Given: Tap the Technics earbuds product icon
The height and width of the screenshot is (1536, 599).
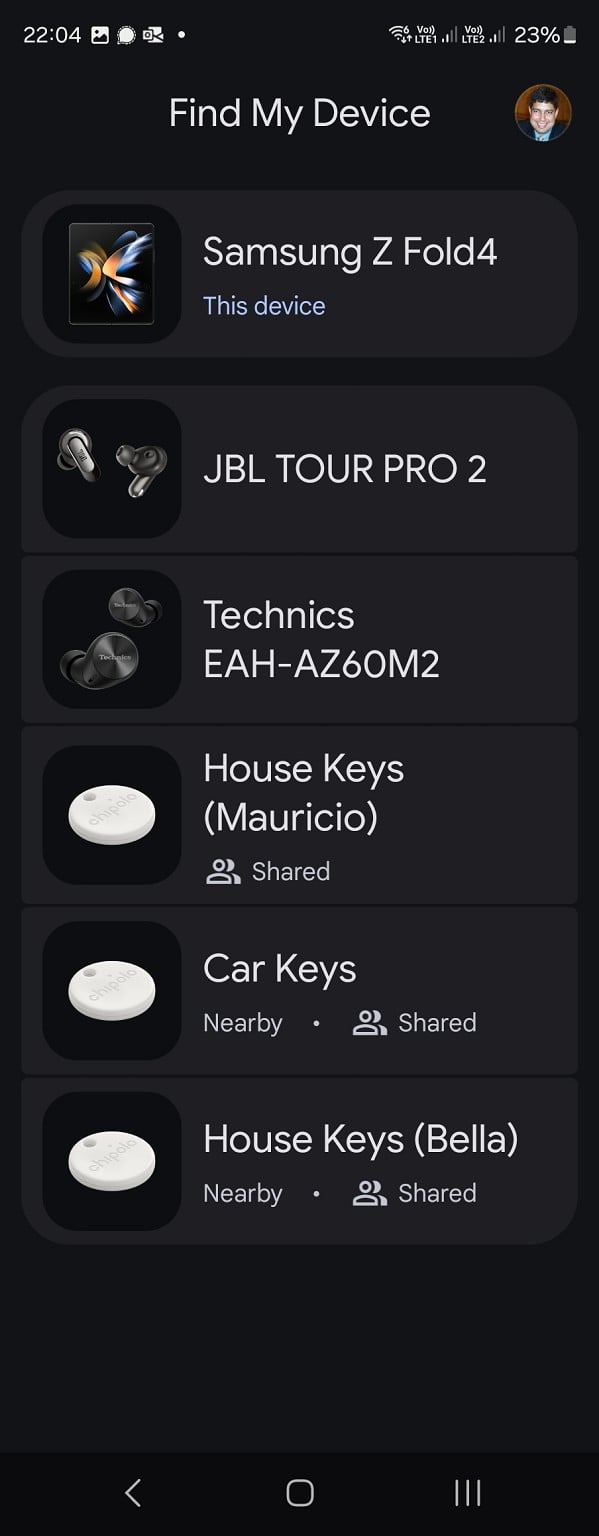Looking at the screenshot, I should coord(112,640).
